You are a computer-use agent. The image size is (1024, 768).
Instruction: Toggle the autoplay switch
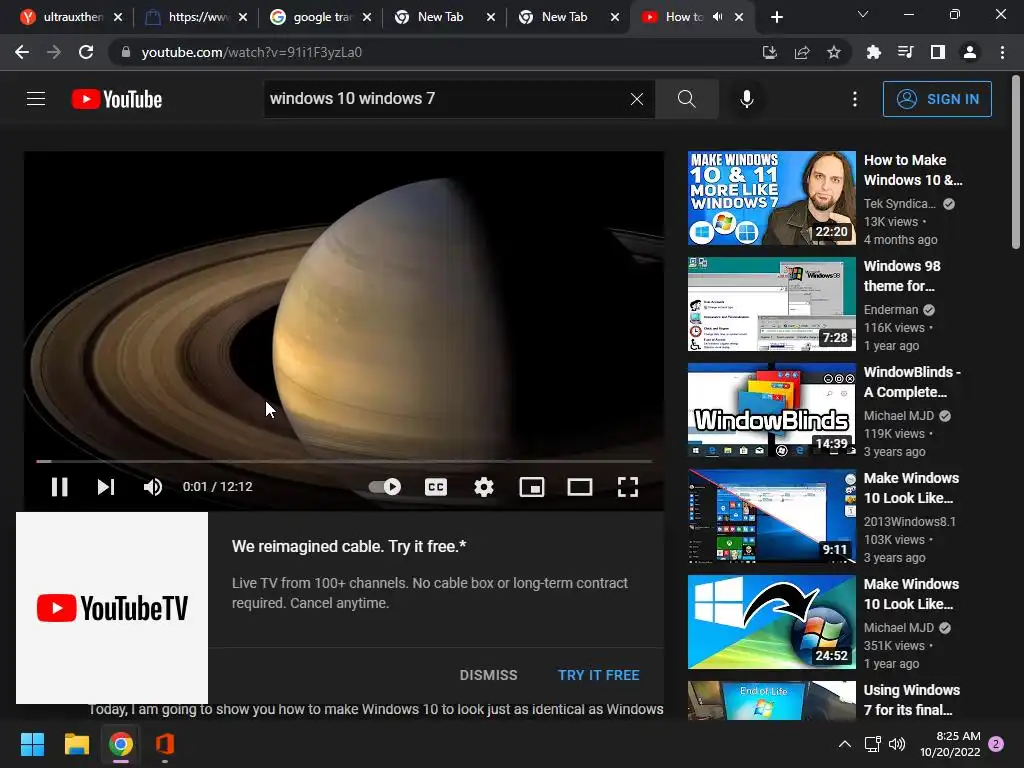(385, 487)
